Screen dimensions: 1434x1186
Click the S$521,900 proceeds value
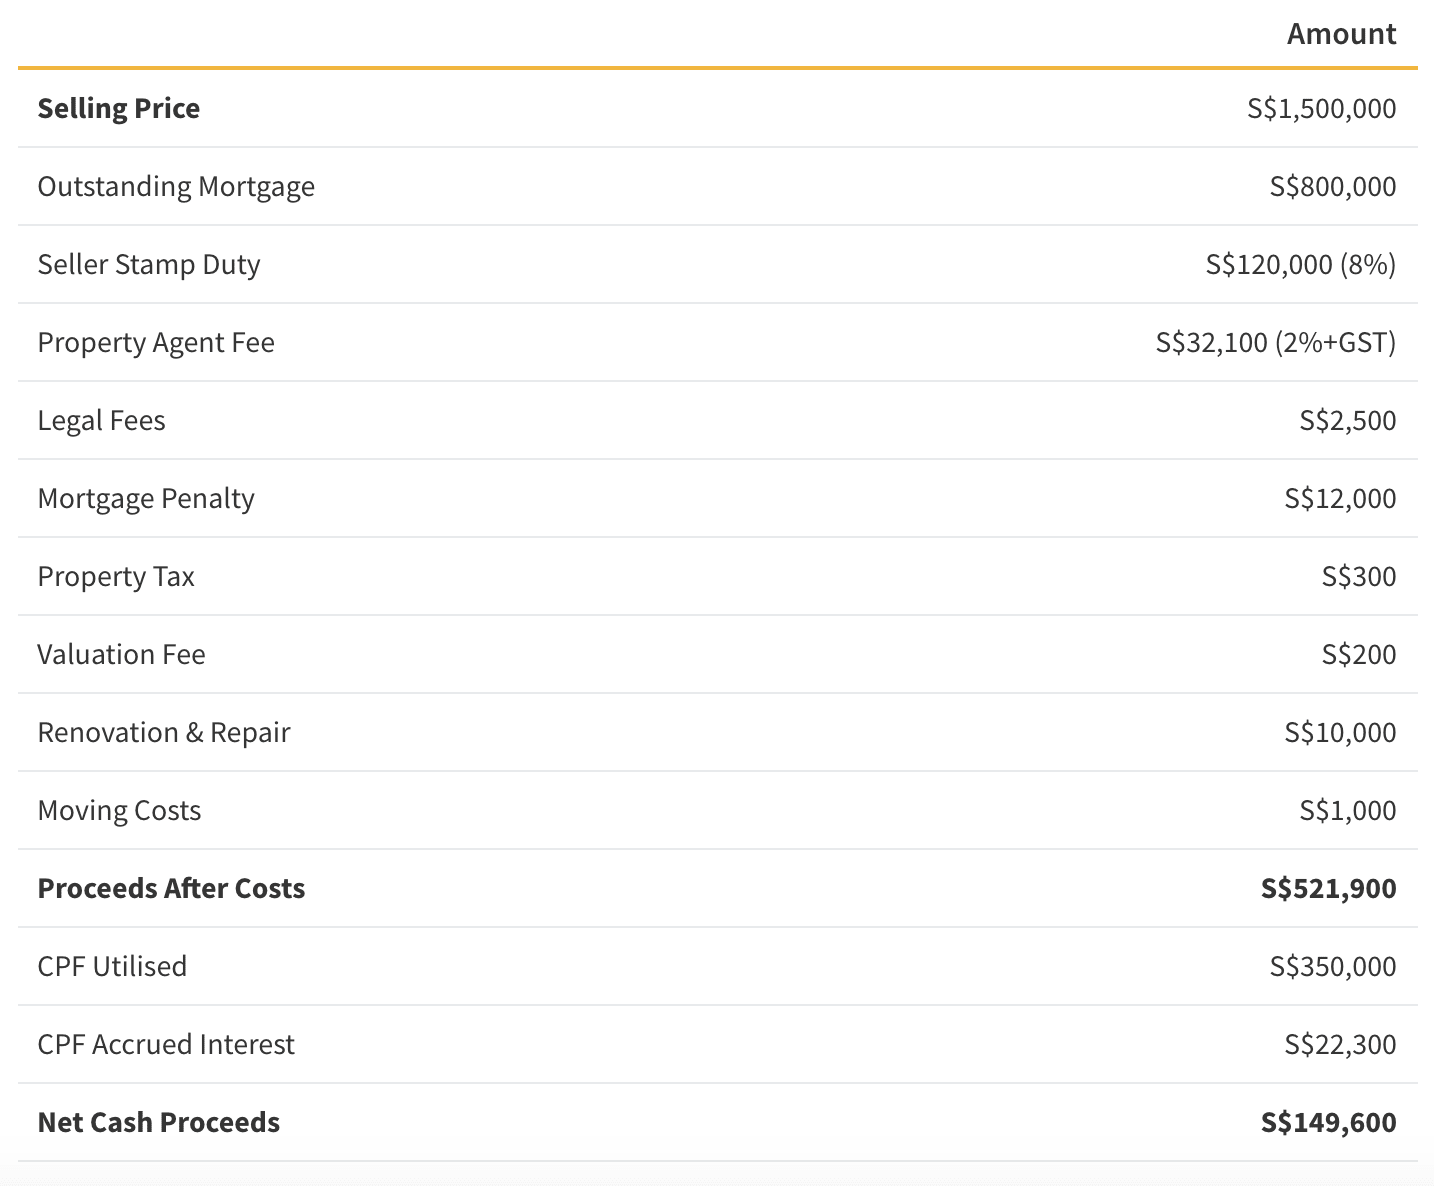(x=1329, y=888)
